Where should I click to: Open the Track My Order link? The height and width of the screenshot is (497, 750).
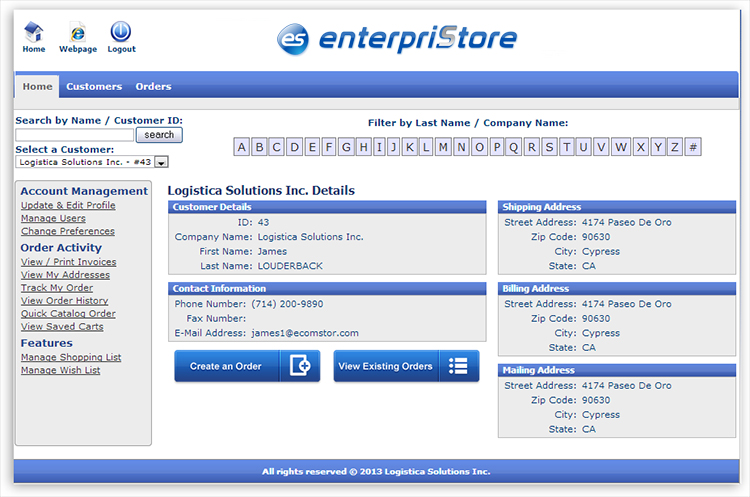[56, 288]
